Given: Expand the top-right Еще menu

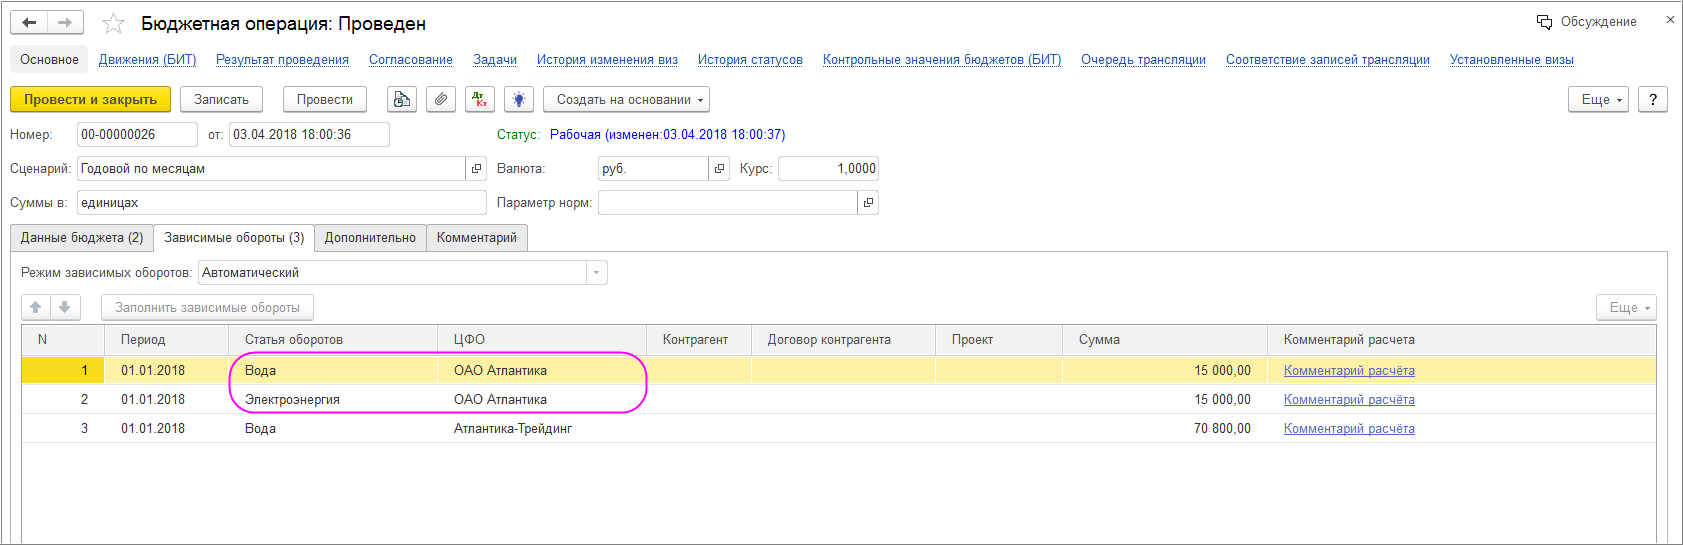Looking at the screenshot, I should click(x=1599, y=100).
